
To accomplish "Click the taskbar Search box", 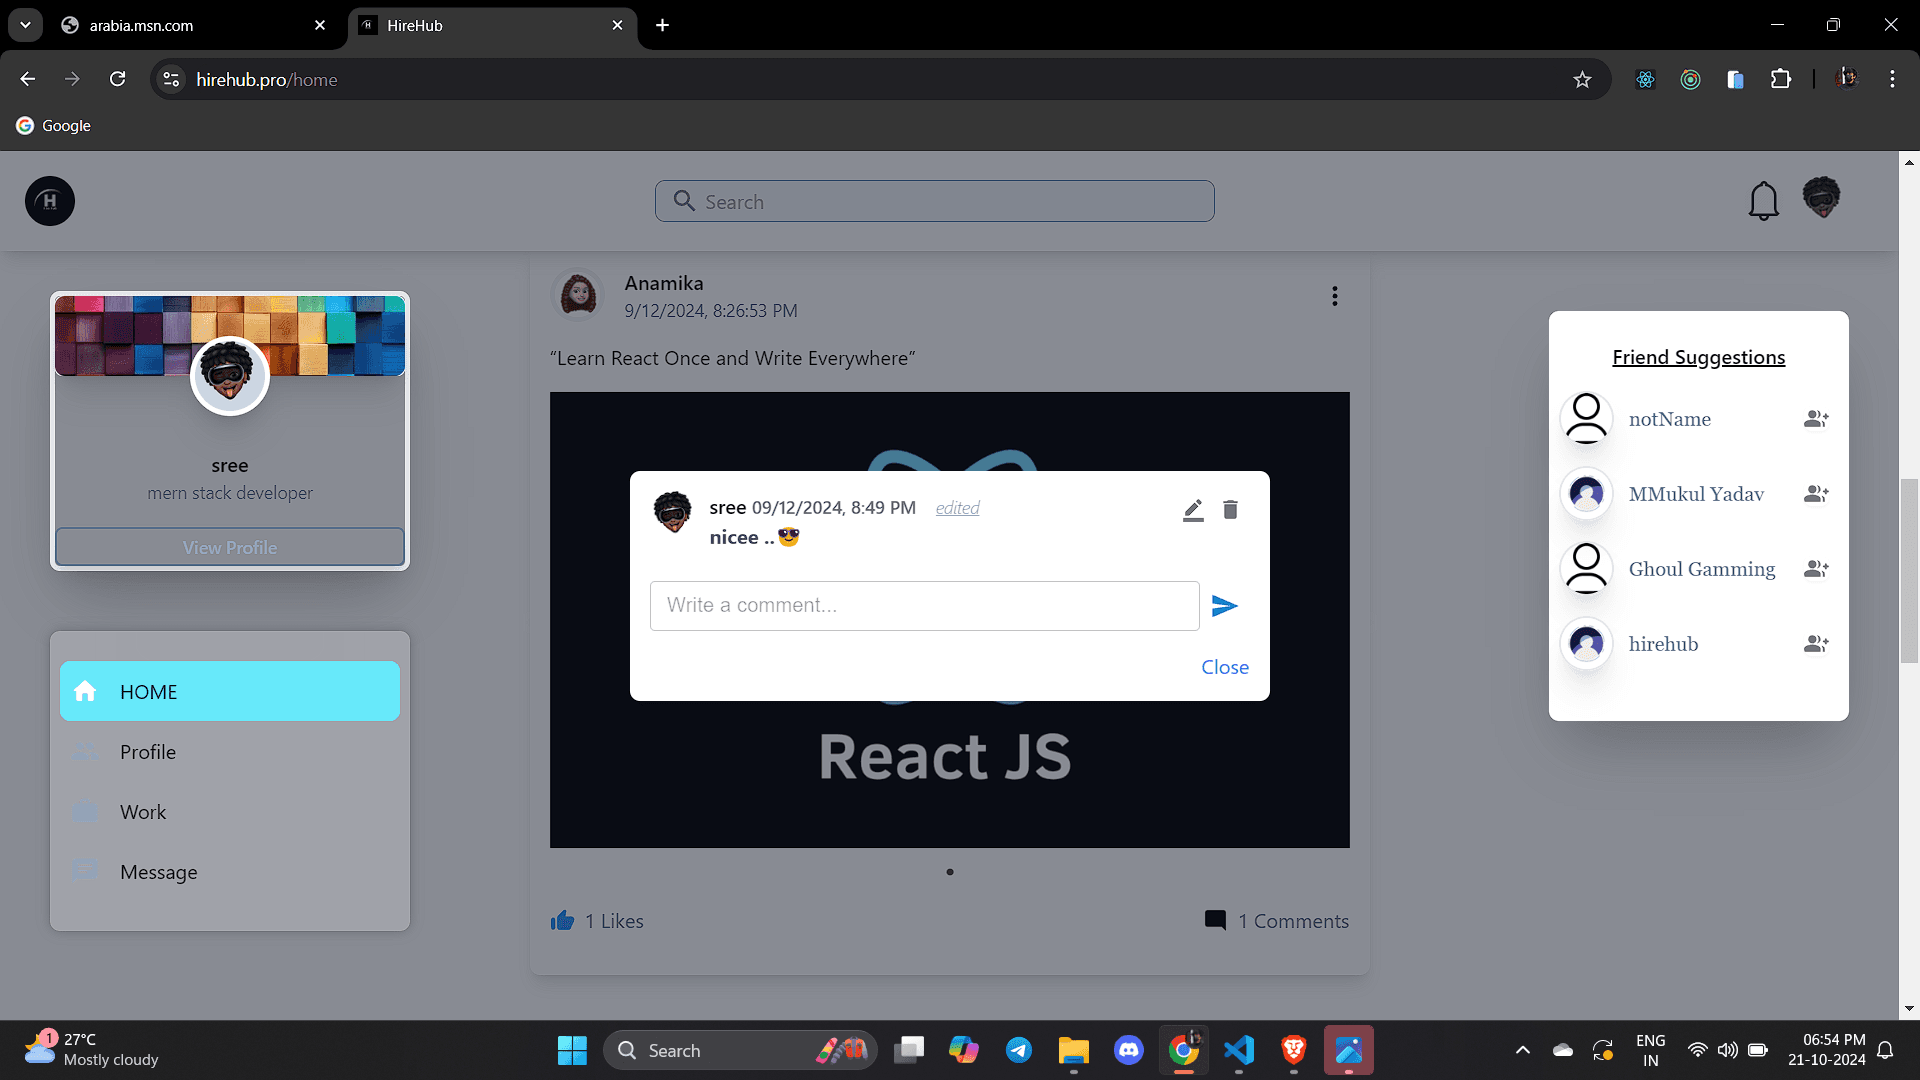I will [740, 1050].
